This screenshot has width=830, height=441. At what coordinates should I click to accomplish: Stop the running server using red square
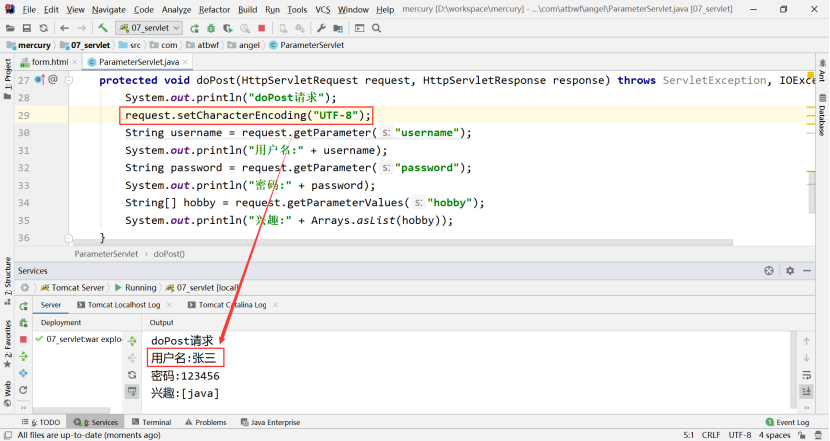point(261,28)
